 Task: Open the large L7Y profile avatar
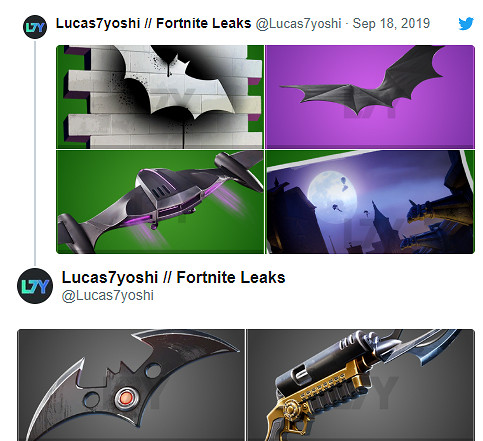pos(35,286)
